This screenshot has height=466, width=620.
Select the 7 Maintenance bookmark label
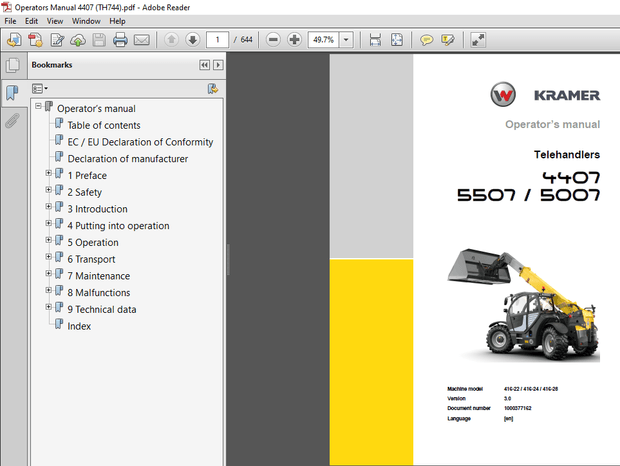pyautogui.click(x=98, y=276)
